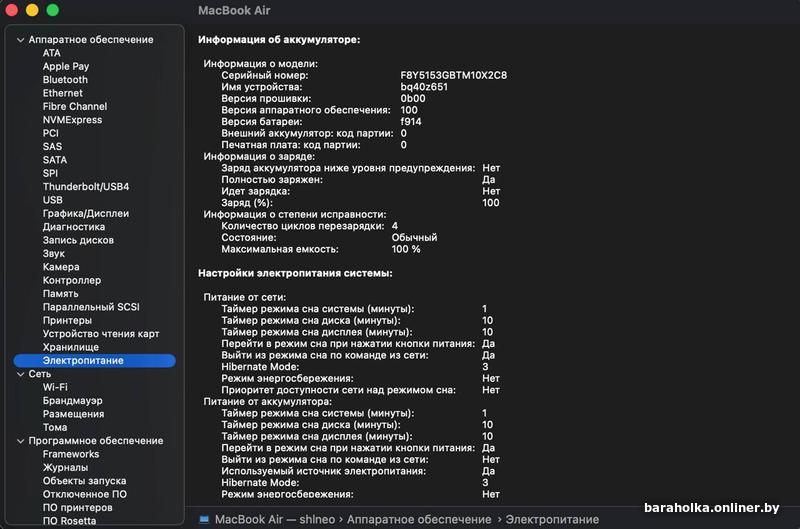
Task: Select Thunderbolt/USB4 in the sidebar
Action: click(x=86, y=187)
